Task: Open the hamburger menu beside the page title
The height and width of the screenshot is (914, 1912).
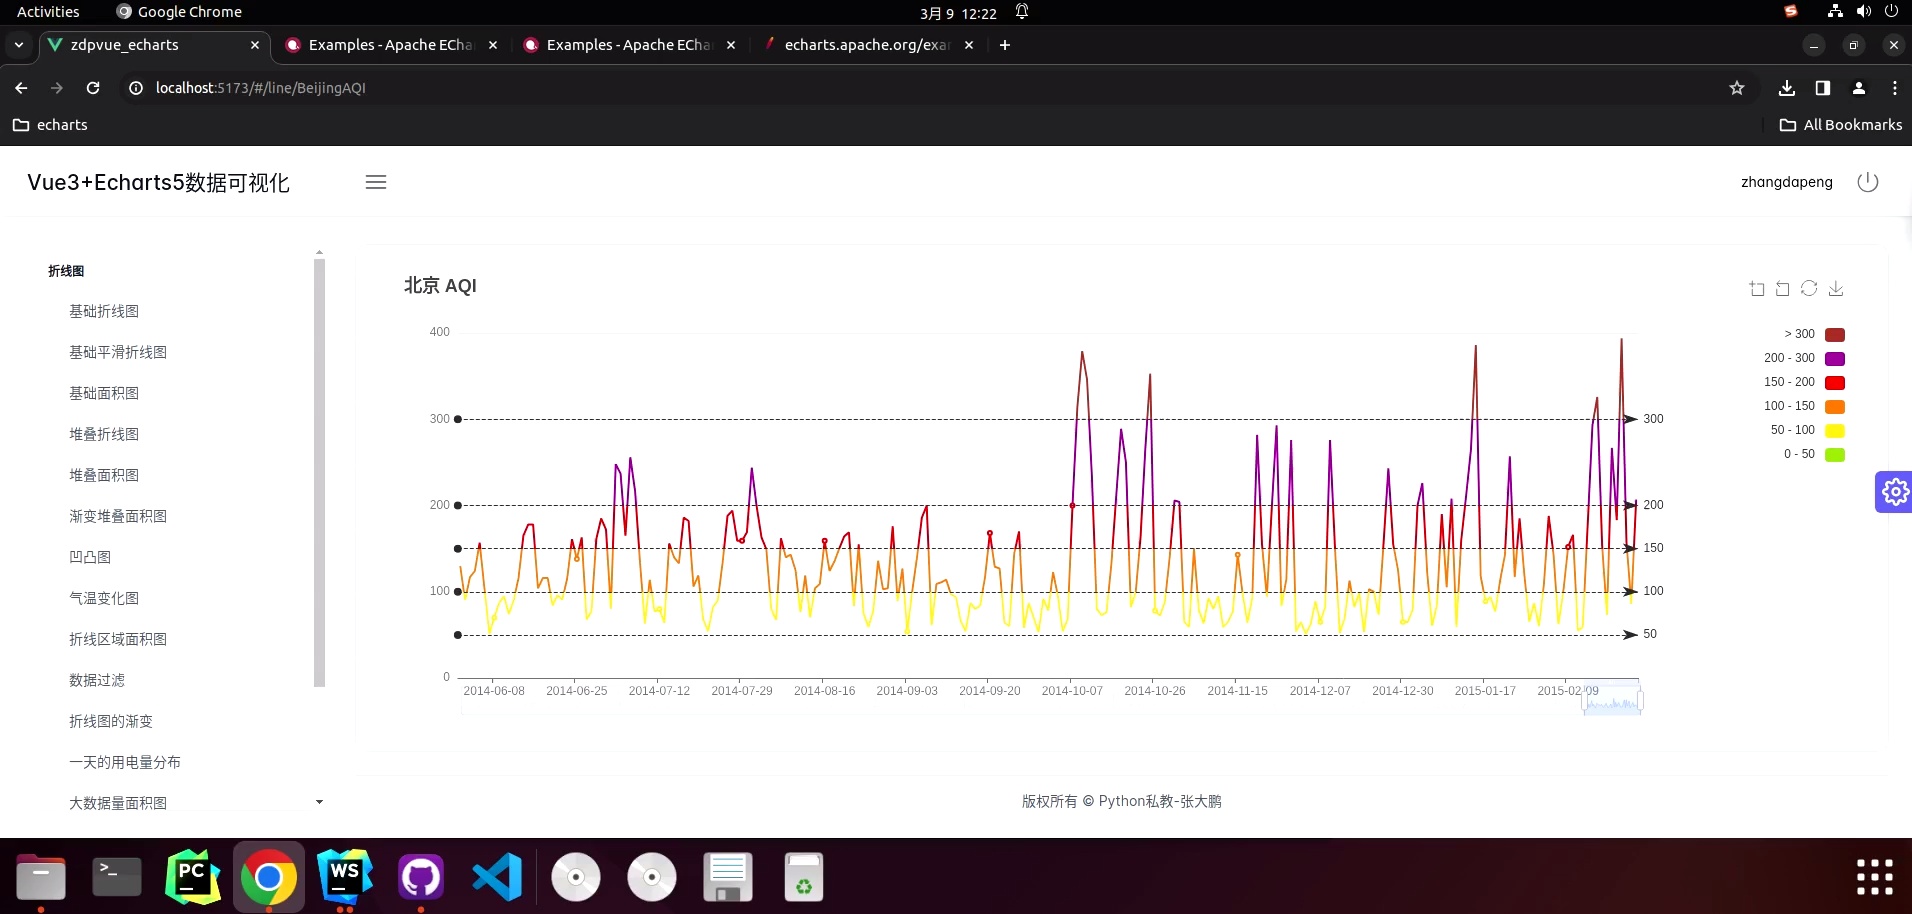Action: click(x=375, y=182)
